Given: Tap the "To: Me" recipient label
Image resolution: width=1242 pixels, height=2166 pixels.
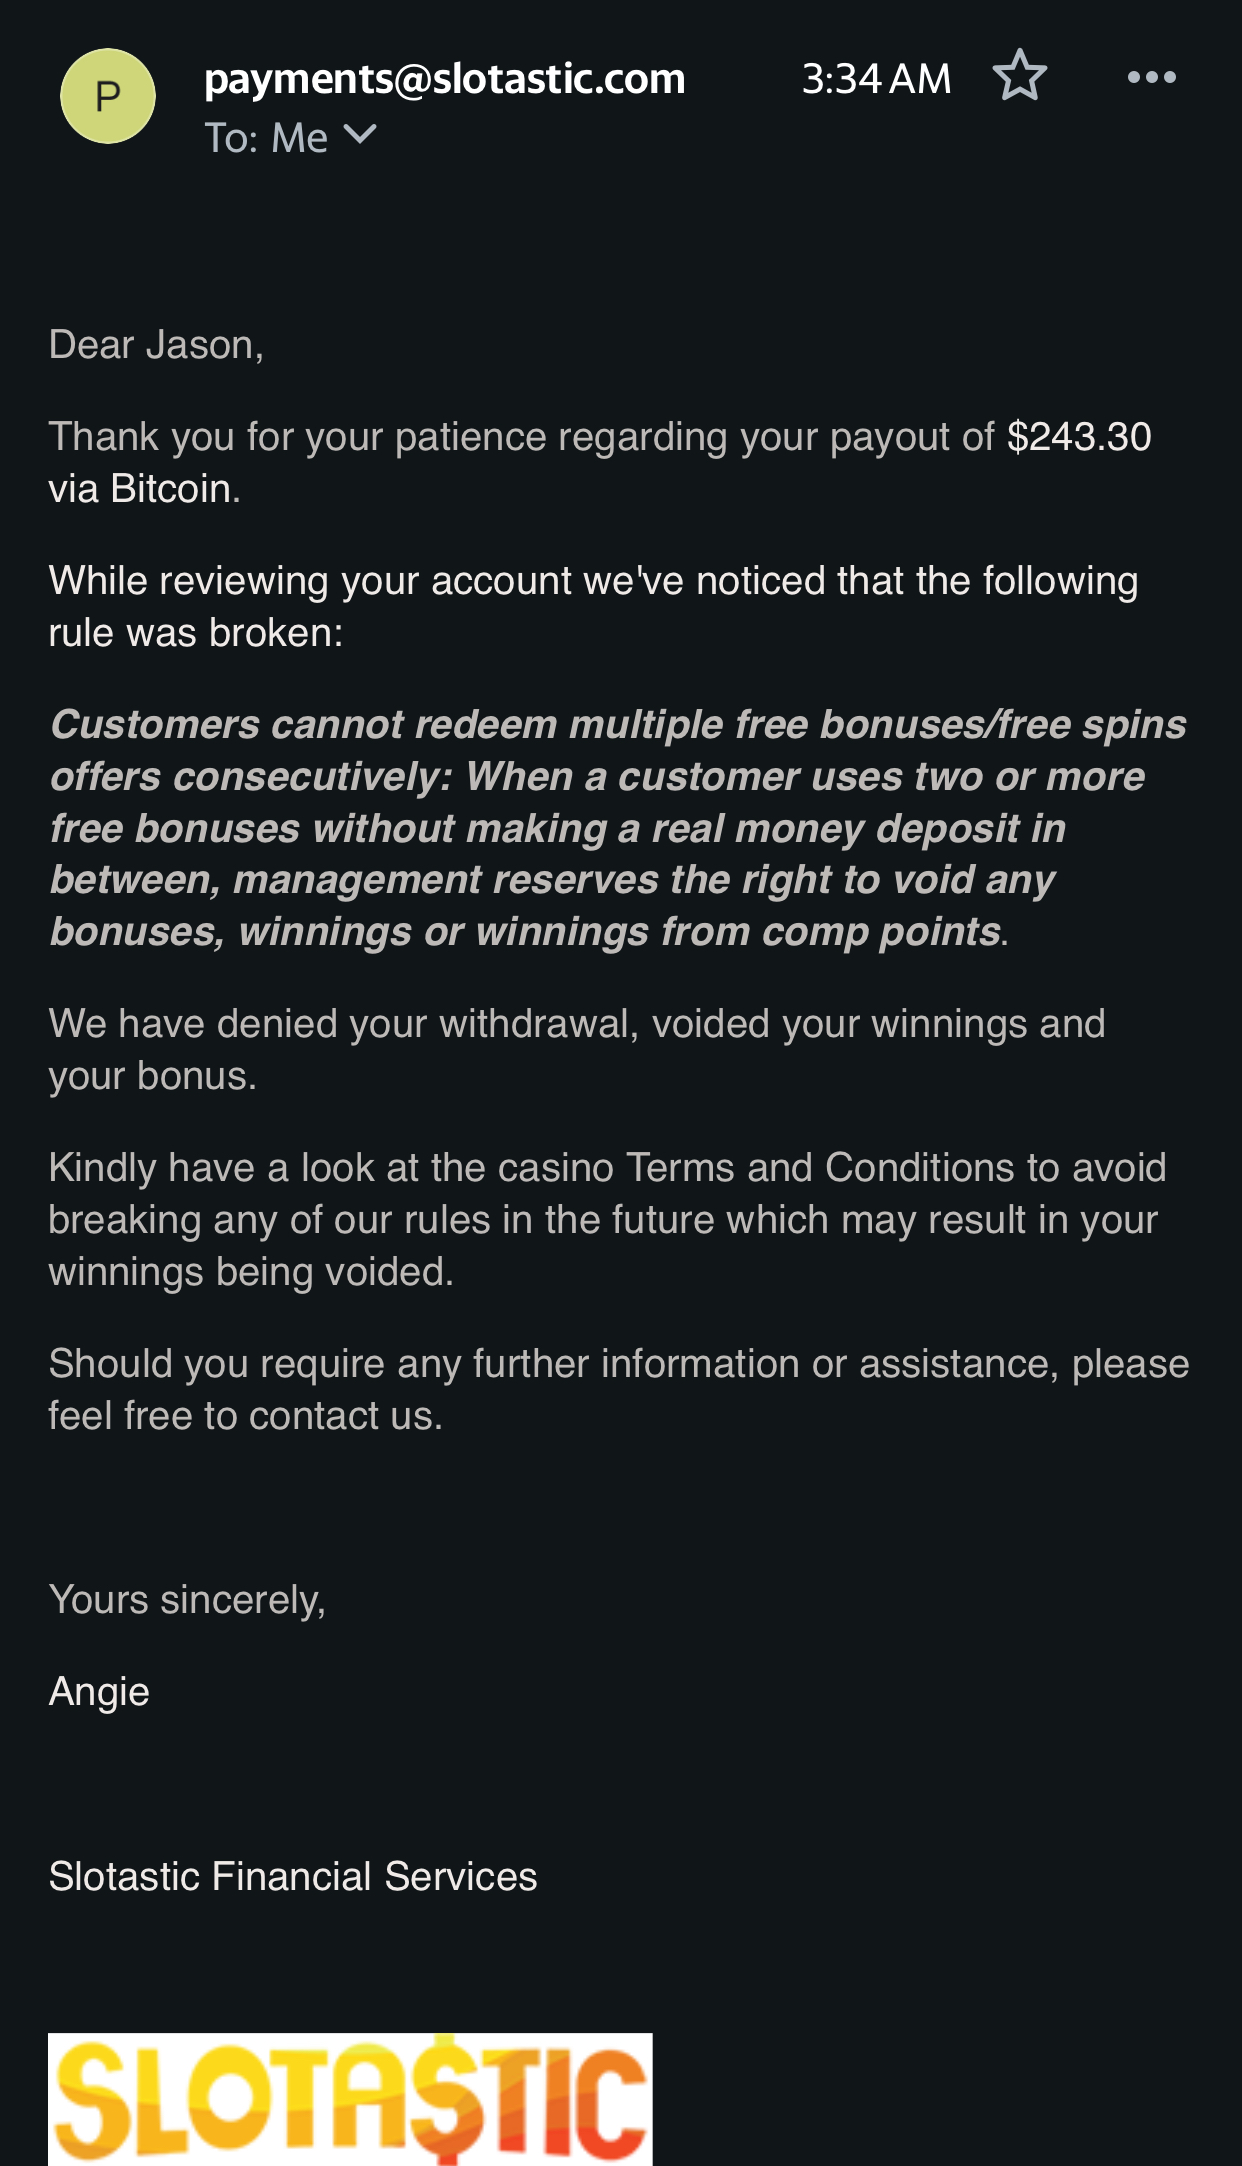Looking at the screenshot, I should click(266, 138).
